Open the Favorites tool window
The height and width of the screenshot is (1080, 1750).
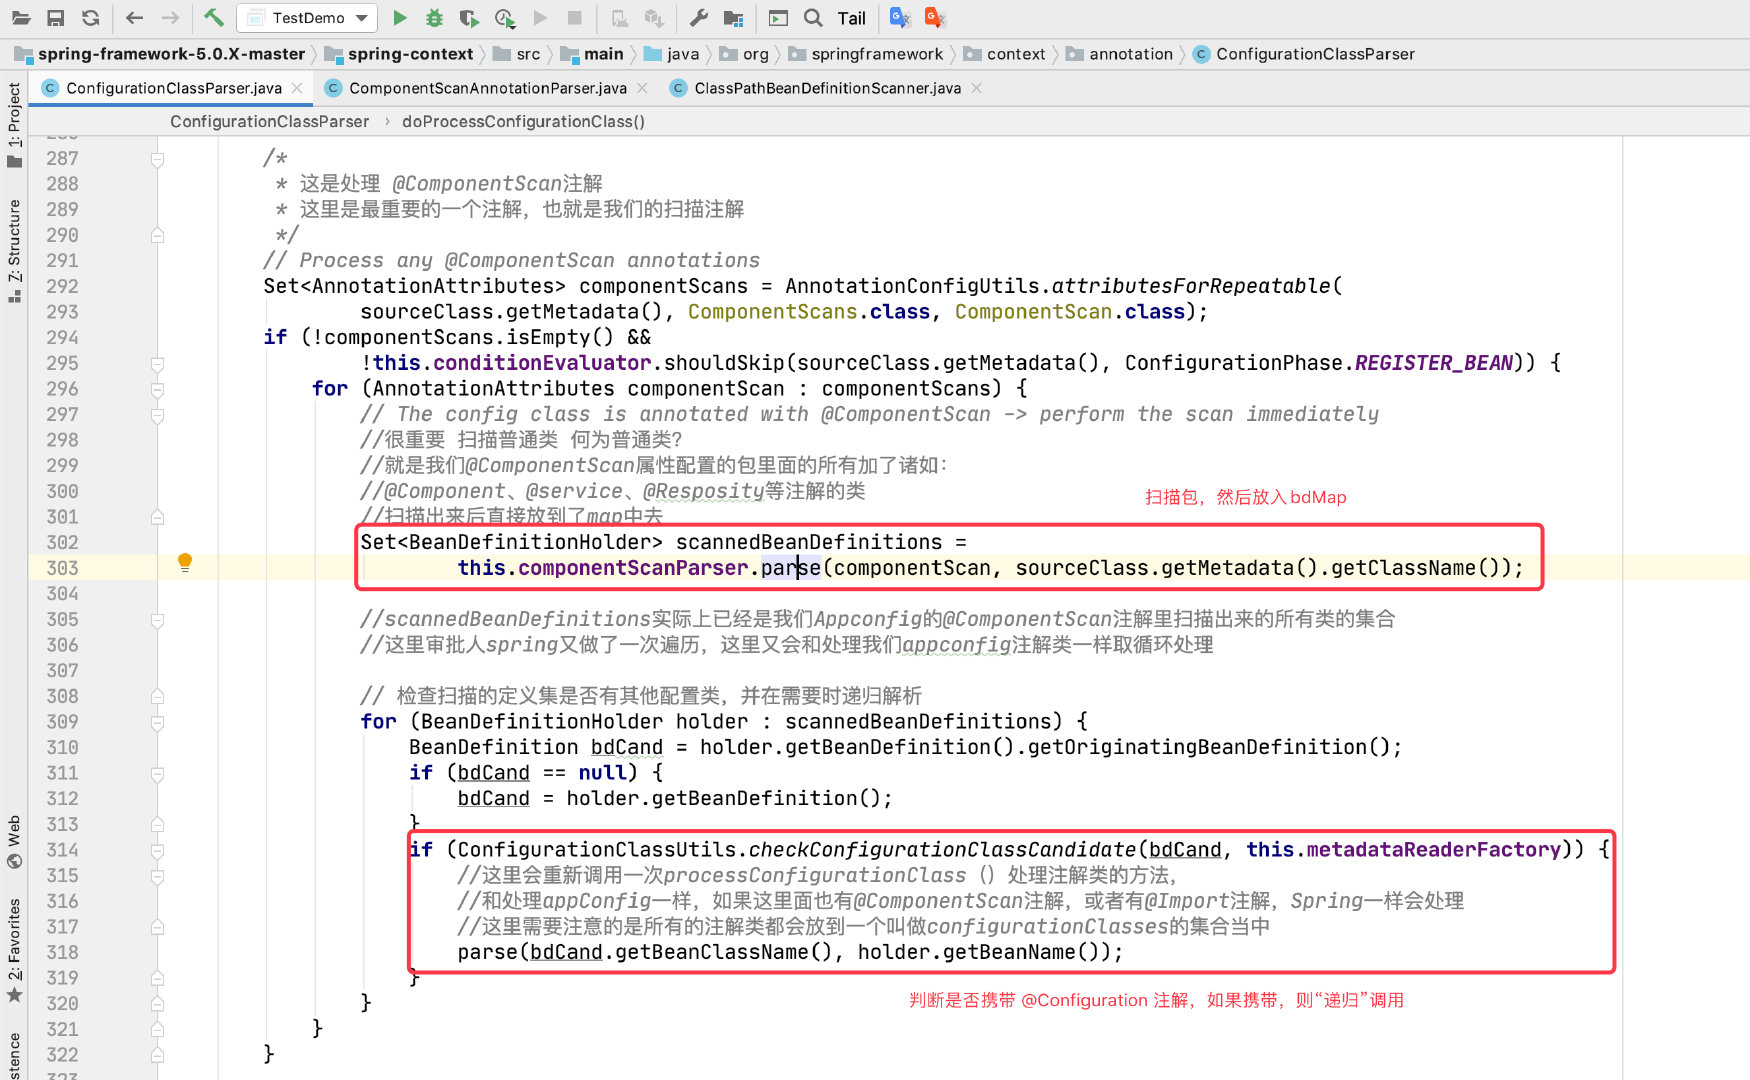point(14,951)
